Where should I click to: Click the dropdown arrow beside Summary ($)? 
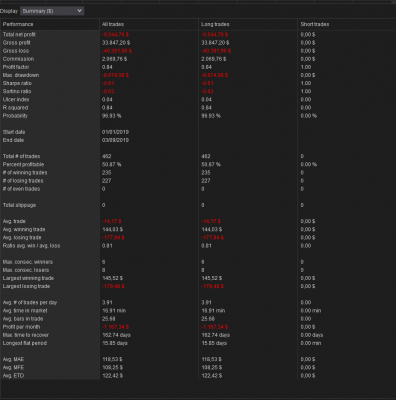pyautogui.click(x=79, y=11)
